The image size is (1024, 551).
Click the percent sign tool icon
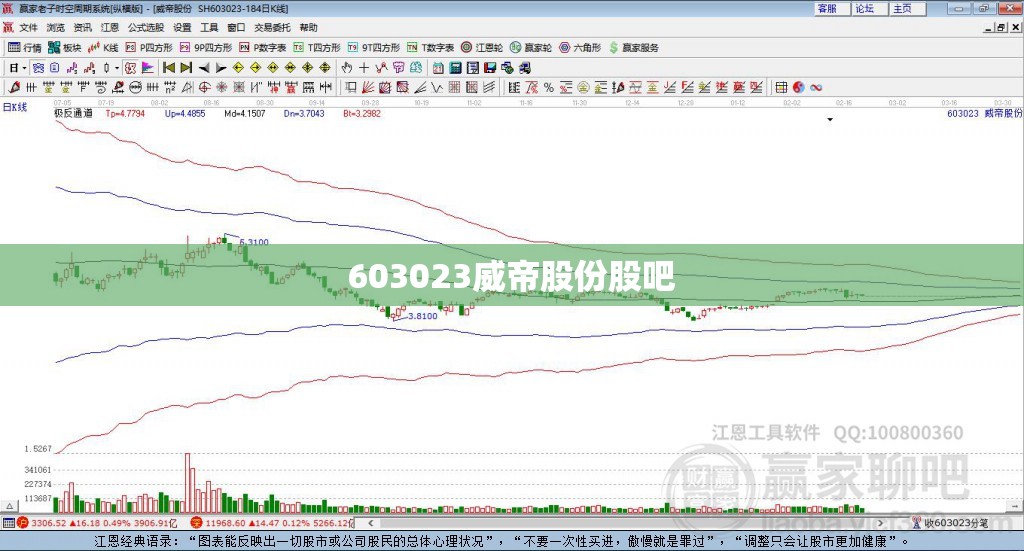[x=549, y=87]
